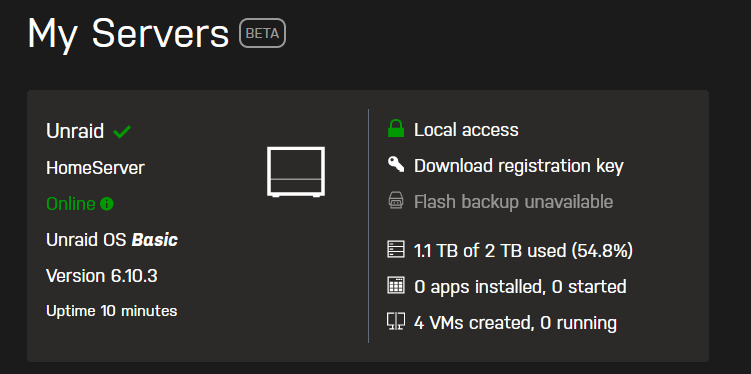Click 1.1 TB of 2 TB used text
The height and width of the screenshot is (374, 751).
[x=523, y=250]
